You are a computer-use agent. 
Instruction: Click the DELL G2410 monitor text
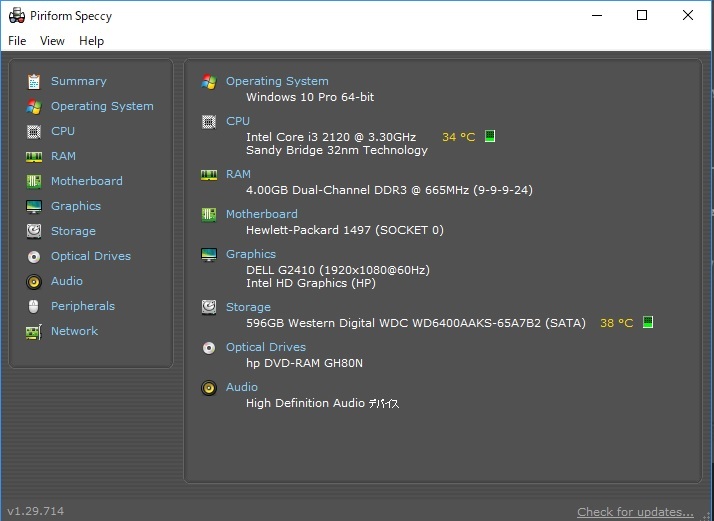pos(338,270)
